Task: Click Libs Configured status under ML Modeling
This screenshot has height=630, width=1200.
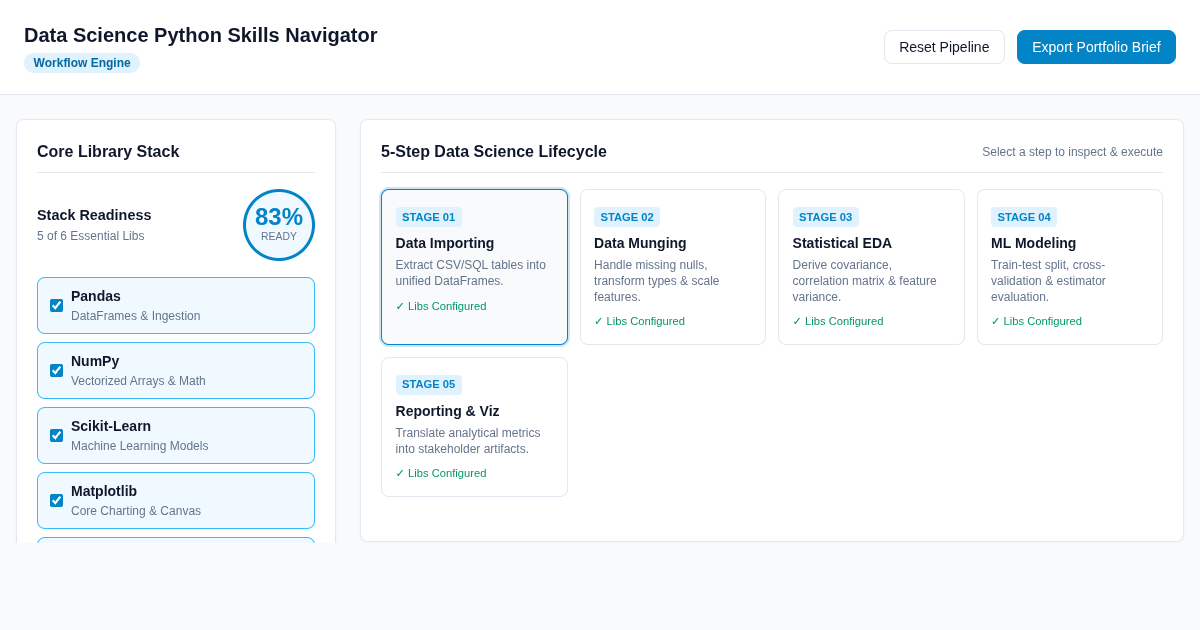Action: point(1036,321)
